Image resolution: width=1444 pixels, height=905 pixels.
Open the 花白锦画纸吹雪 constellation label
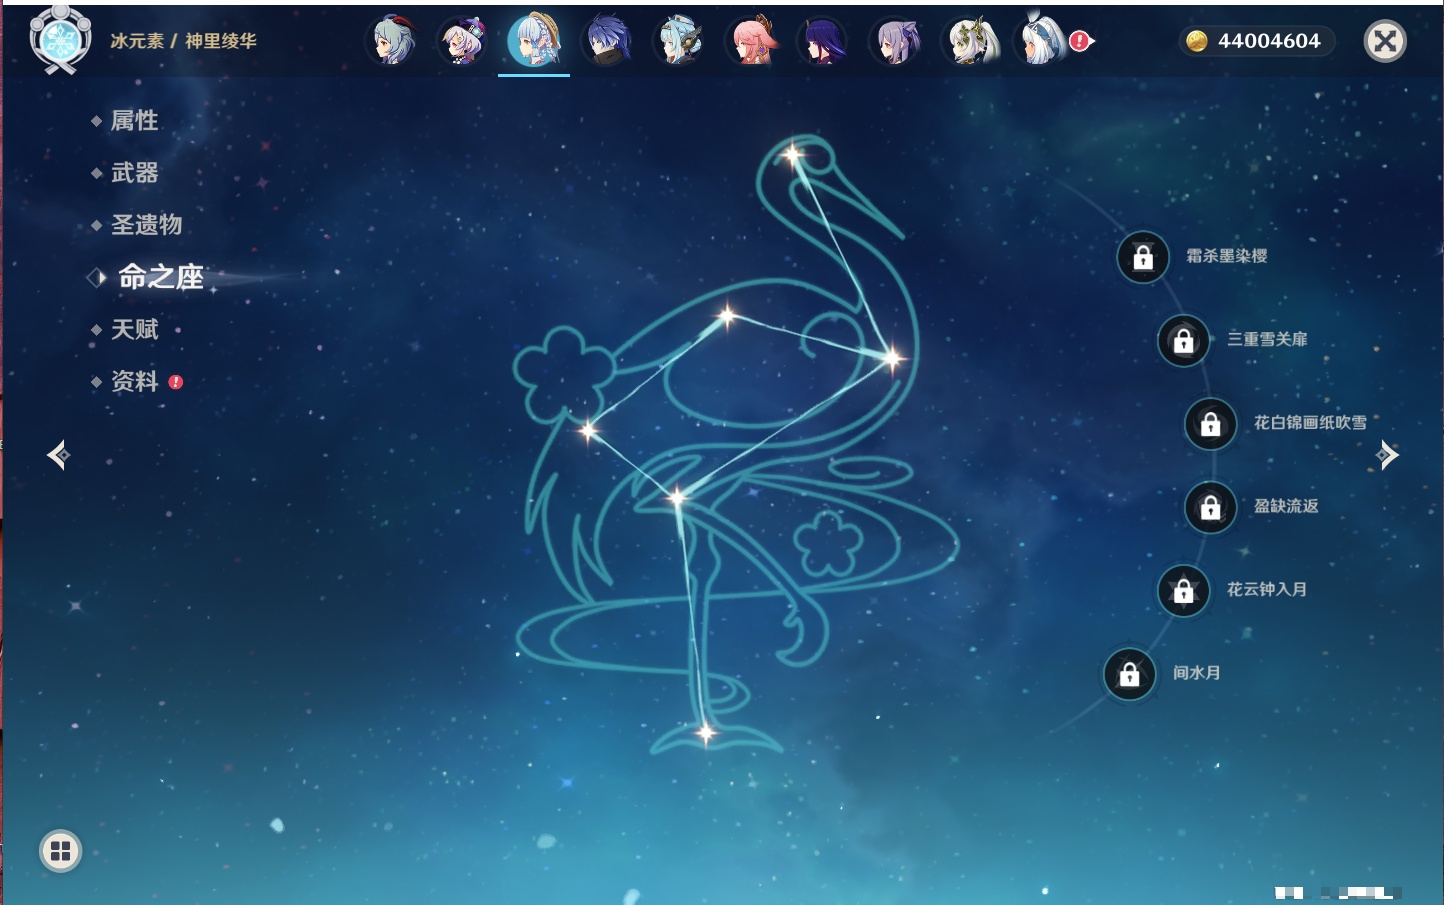[x=1309, y=423]
